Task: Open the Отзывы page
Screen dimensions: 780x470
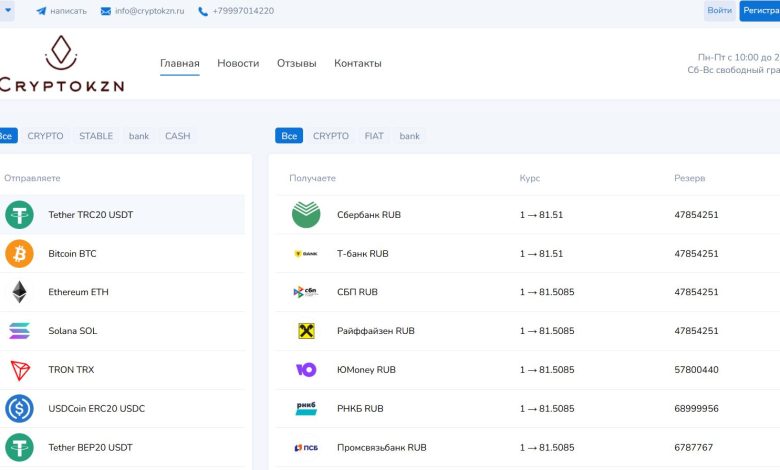Action: coord(296,63)
